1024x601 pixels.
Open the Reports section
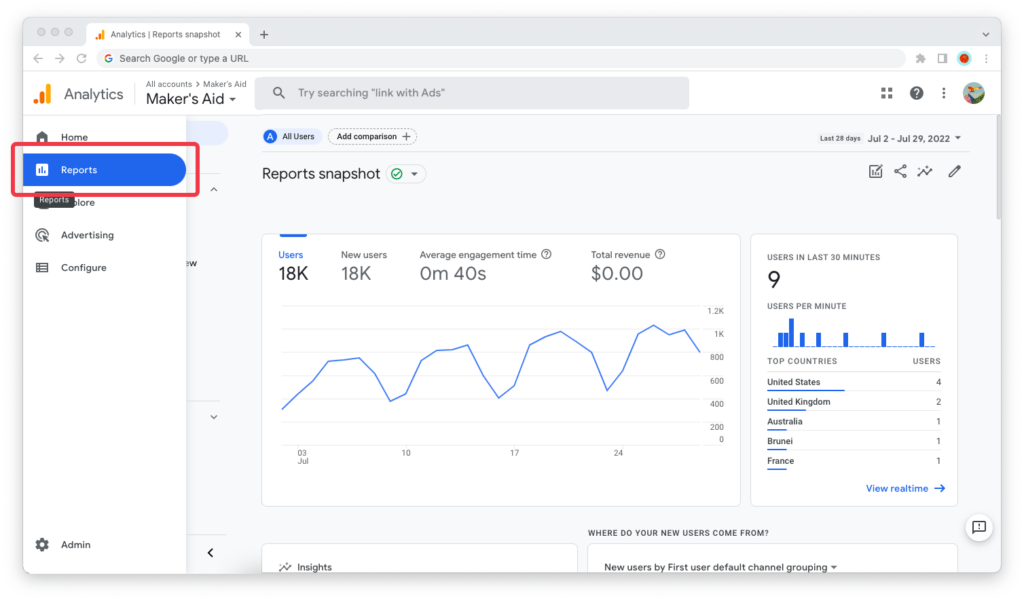(x=104, y=170)
